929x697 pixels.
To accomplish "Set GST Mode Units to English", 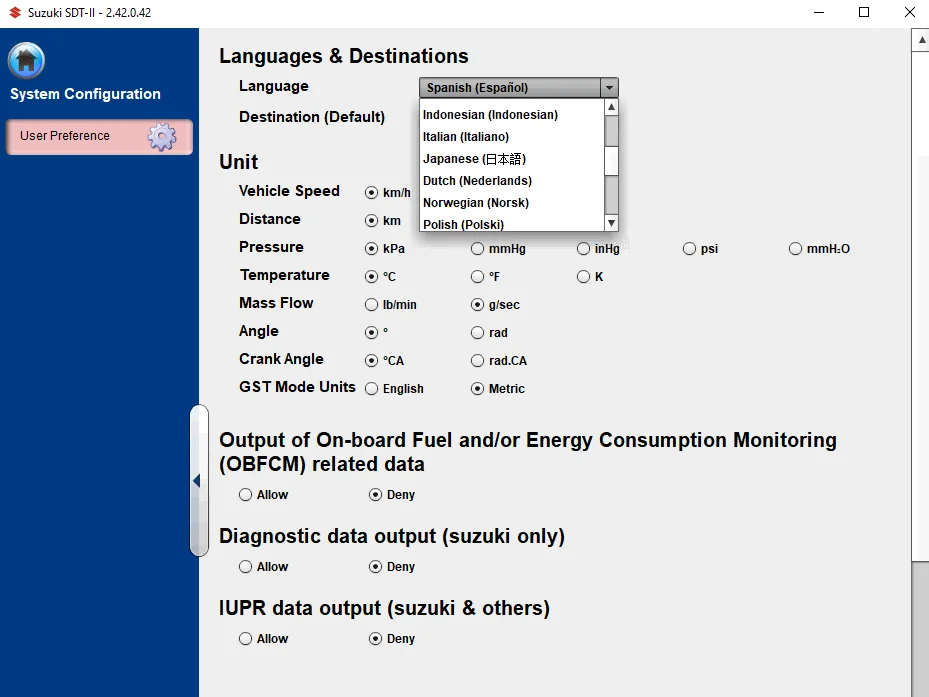I will (x=372, y=389).
